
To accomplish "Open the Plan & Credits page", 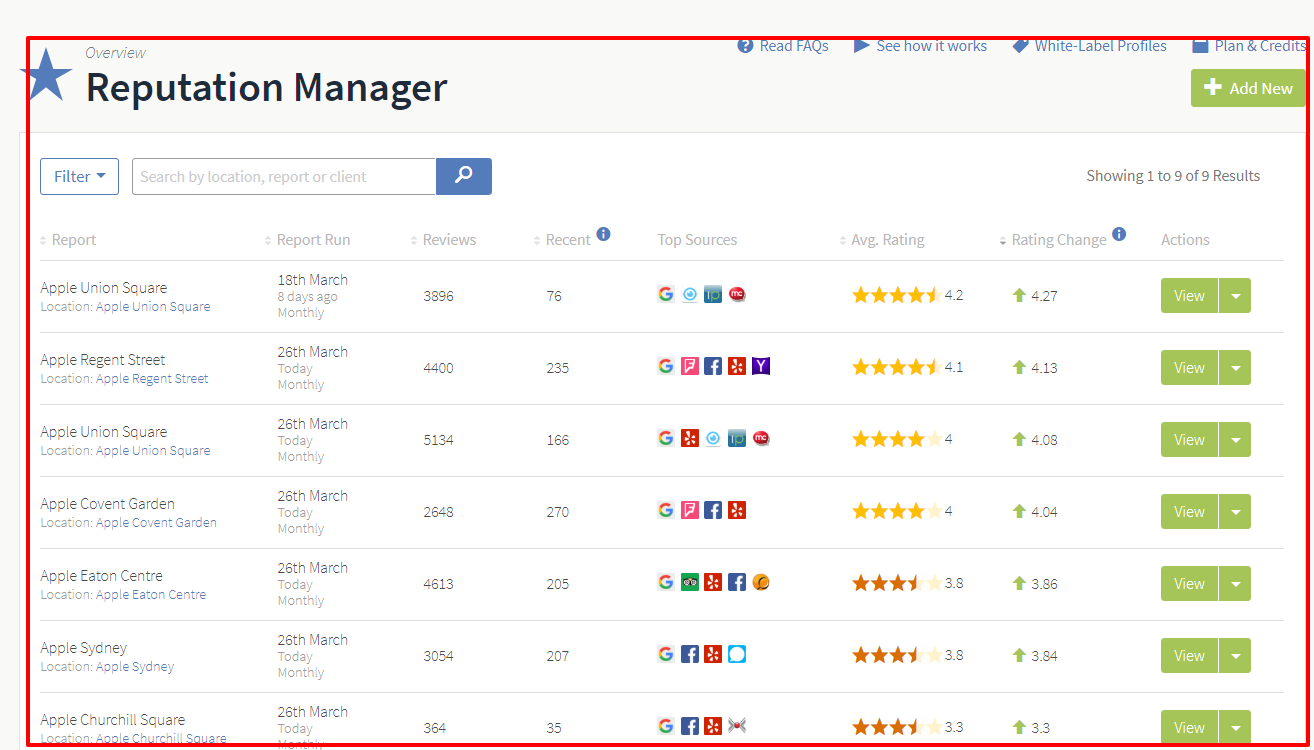I will tap(1249, 45).
